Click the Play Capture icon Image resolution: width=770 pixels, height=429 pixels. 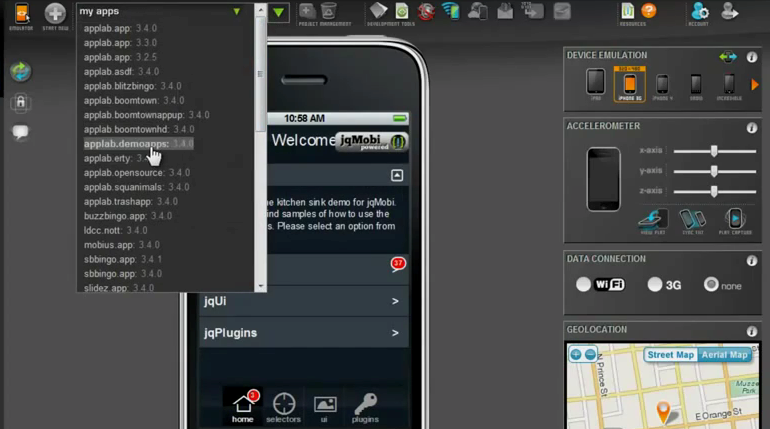click(x=735, y=219)
